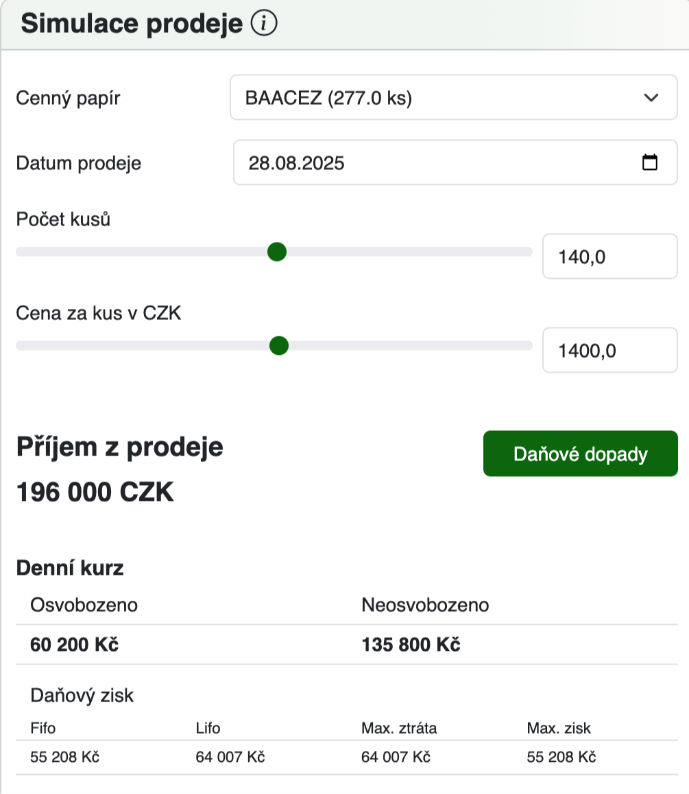Select the Neosvobozeno value 135 800 Kč
This screenshot has width=689, height=794.
[x=410, y=644]
